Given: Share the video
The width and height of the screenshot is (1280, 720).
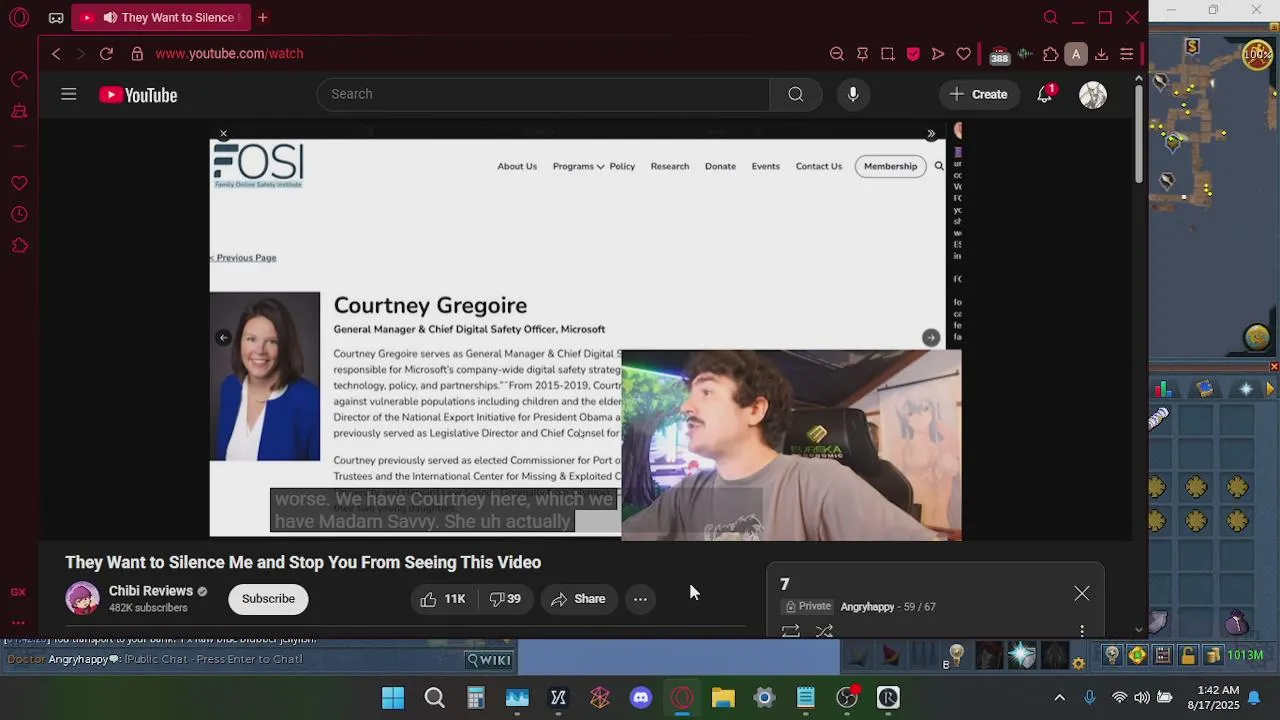Looking at the screenshot, I should 578,599.
